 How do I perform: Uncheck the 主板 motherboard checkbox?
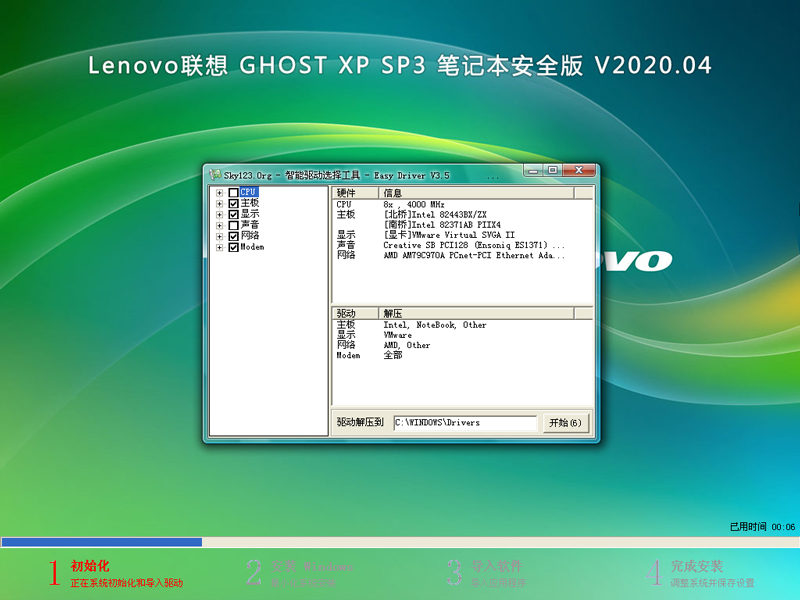coord(234,204)
